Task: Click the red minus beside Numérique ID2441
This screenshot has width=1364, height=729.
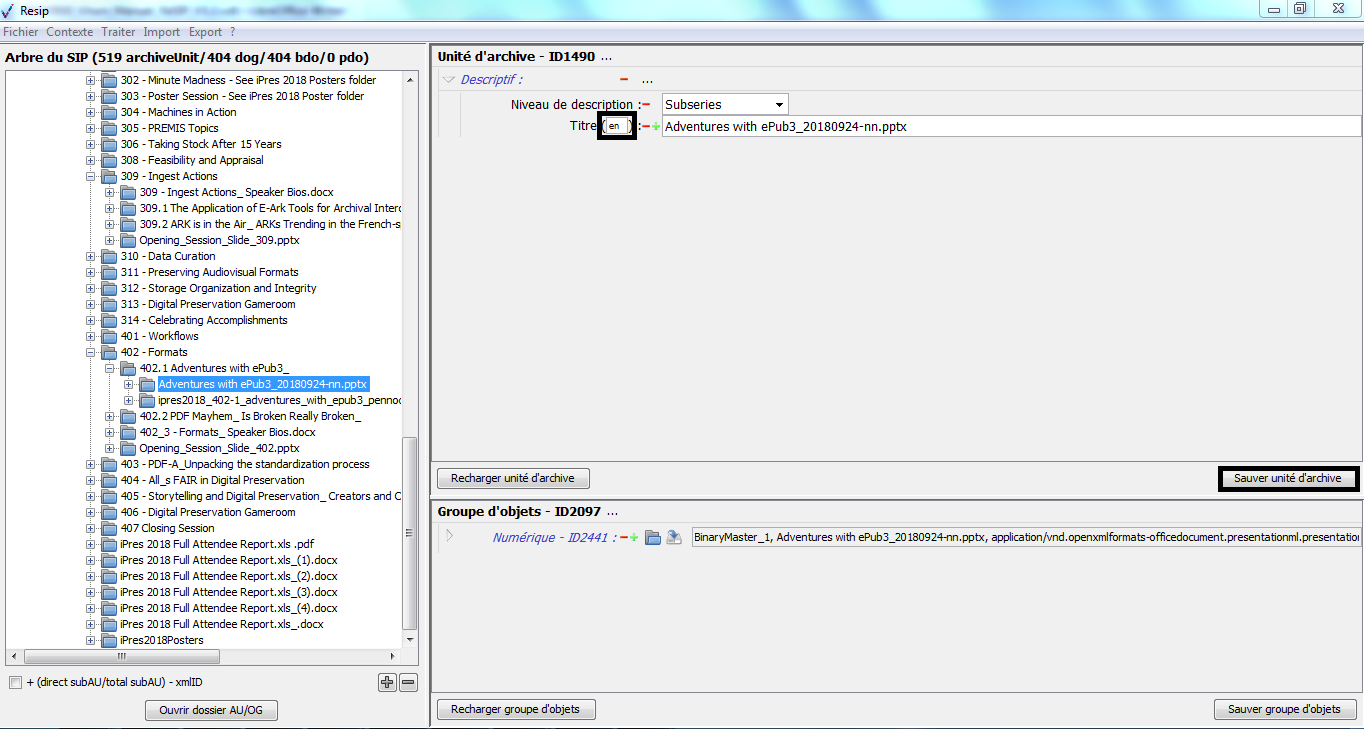Action: (623, 538)
